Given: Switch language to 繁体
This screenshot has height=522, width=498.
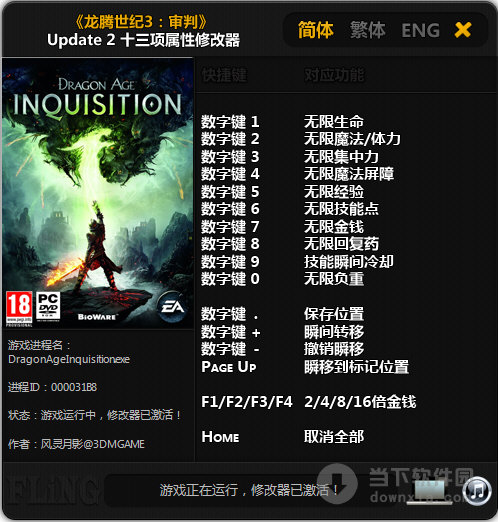Looking at the screenshot, I should 368,30.
